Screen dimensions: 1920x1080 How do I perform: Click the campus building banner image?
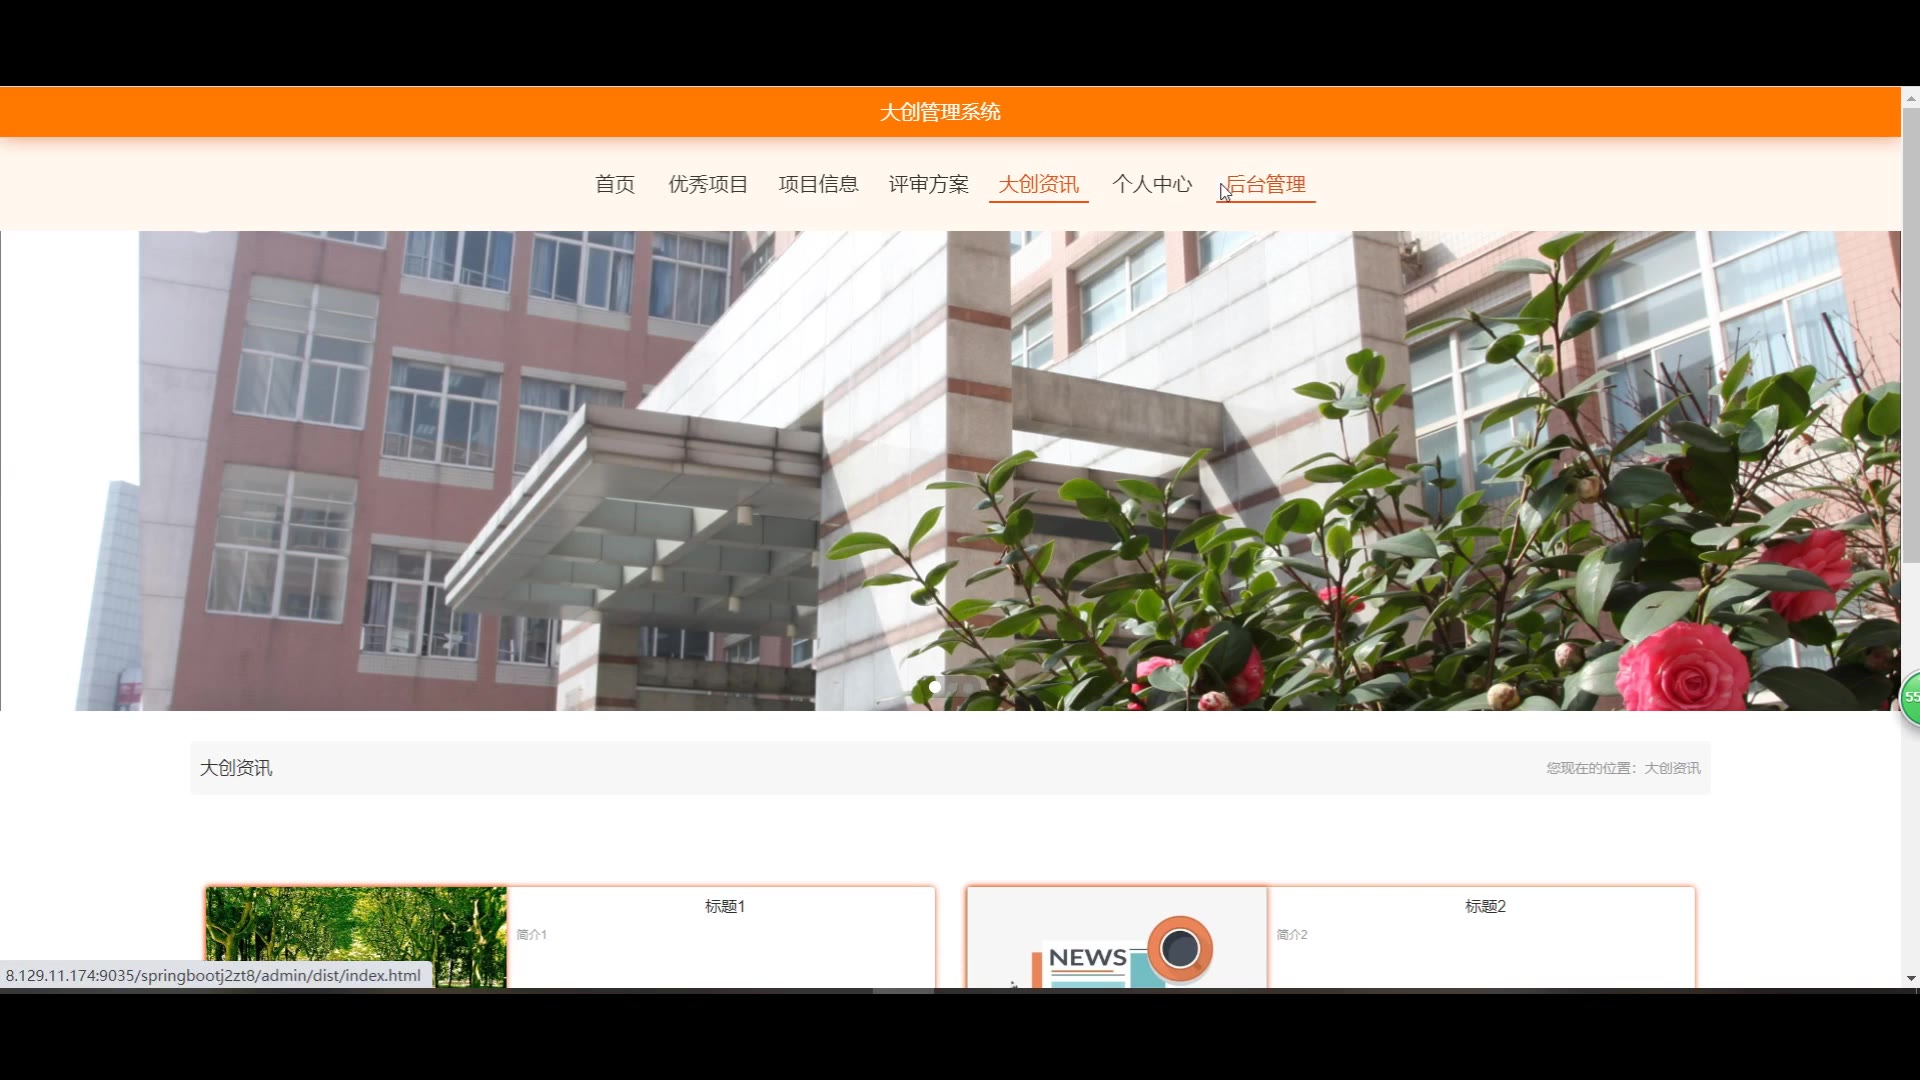(950, 470)
